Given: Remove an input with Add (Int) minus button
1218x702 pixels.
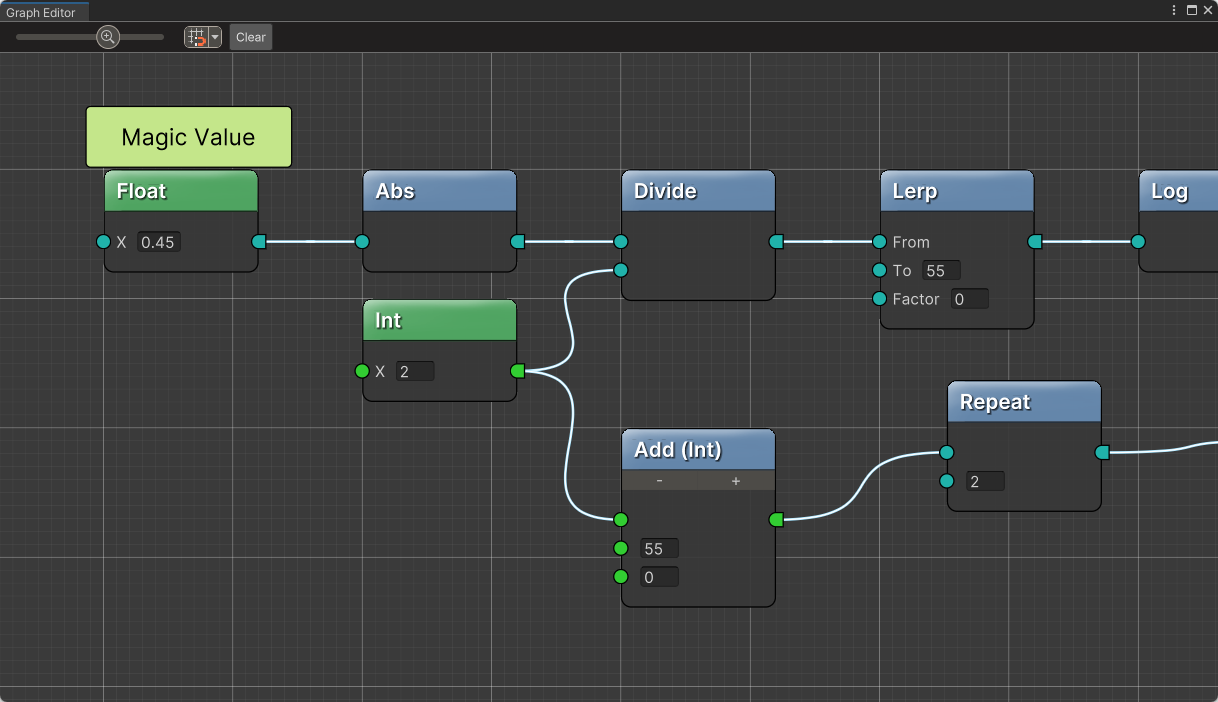Looking at the screenshot, I should [x=660, y=481].
